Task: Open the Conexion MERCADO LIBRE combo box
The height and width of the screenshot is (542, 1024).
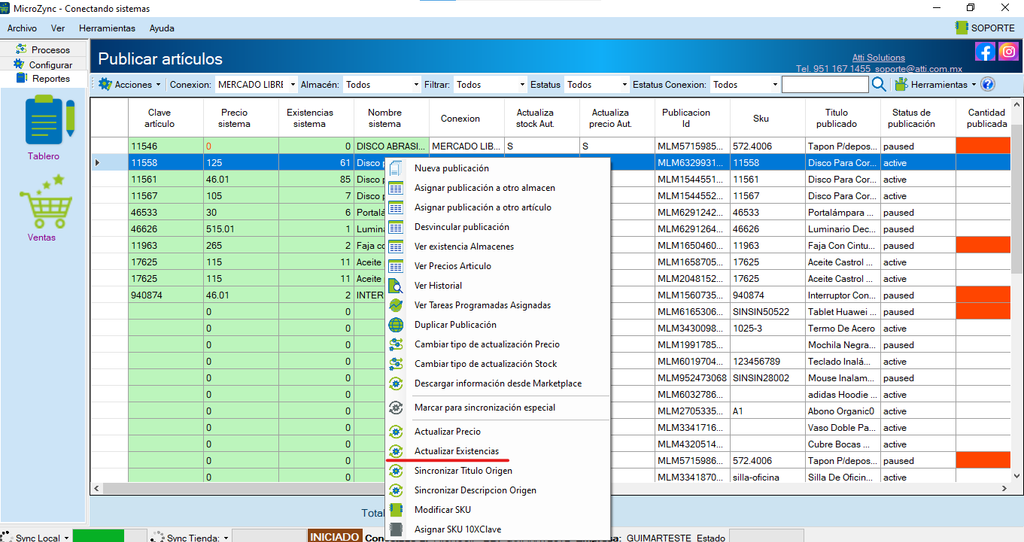Action: 256,84
